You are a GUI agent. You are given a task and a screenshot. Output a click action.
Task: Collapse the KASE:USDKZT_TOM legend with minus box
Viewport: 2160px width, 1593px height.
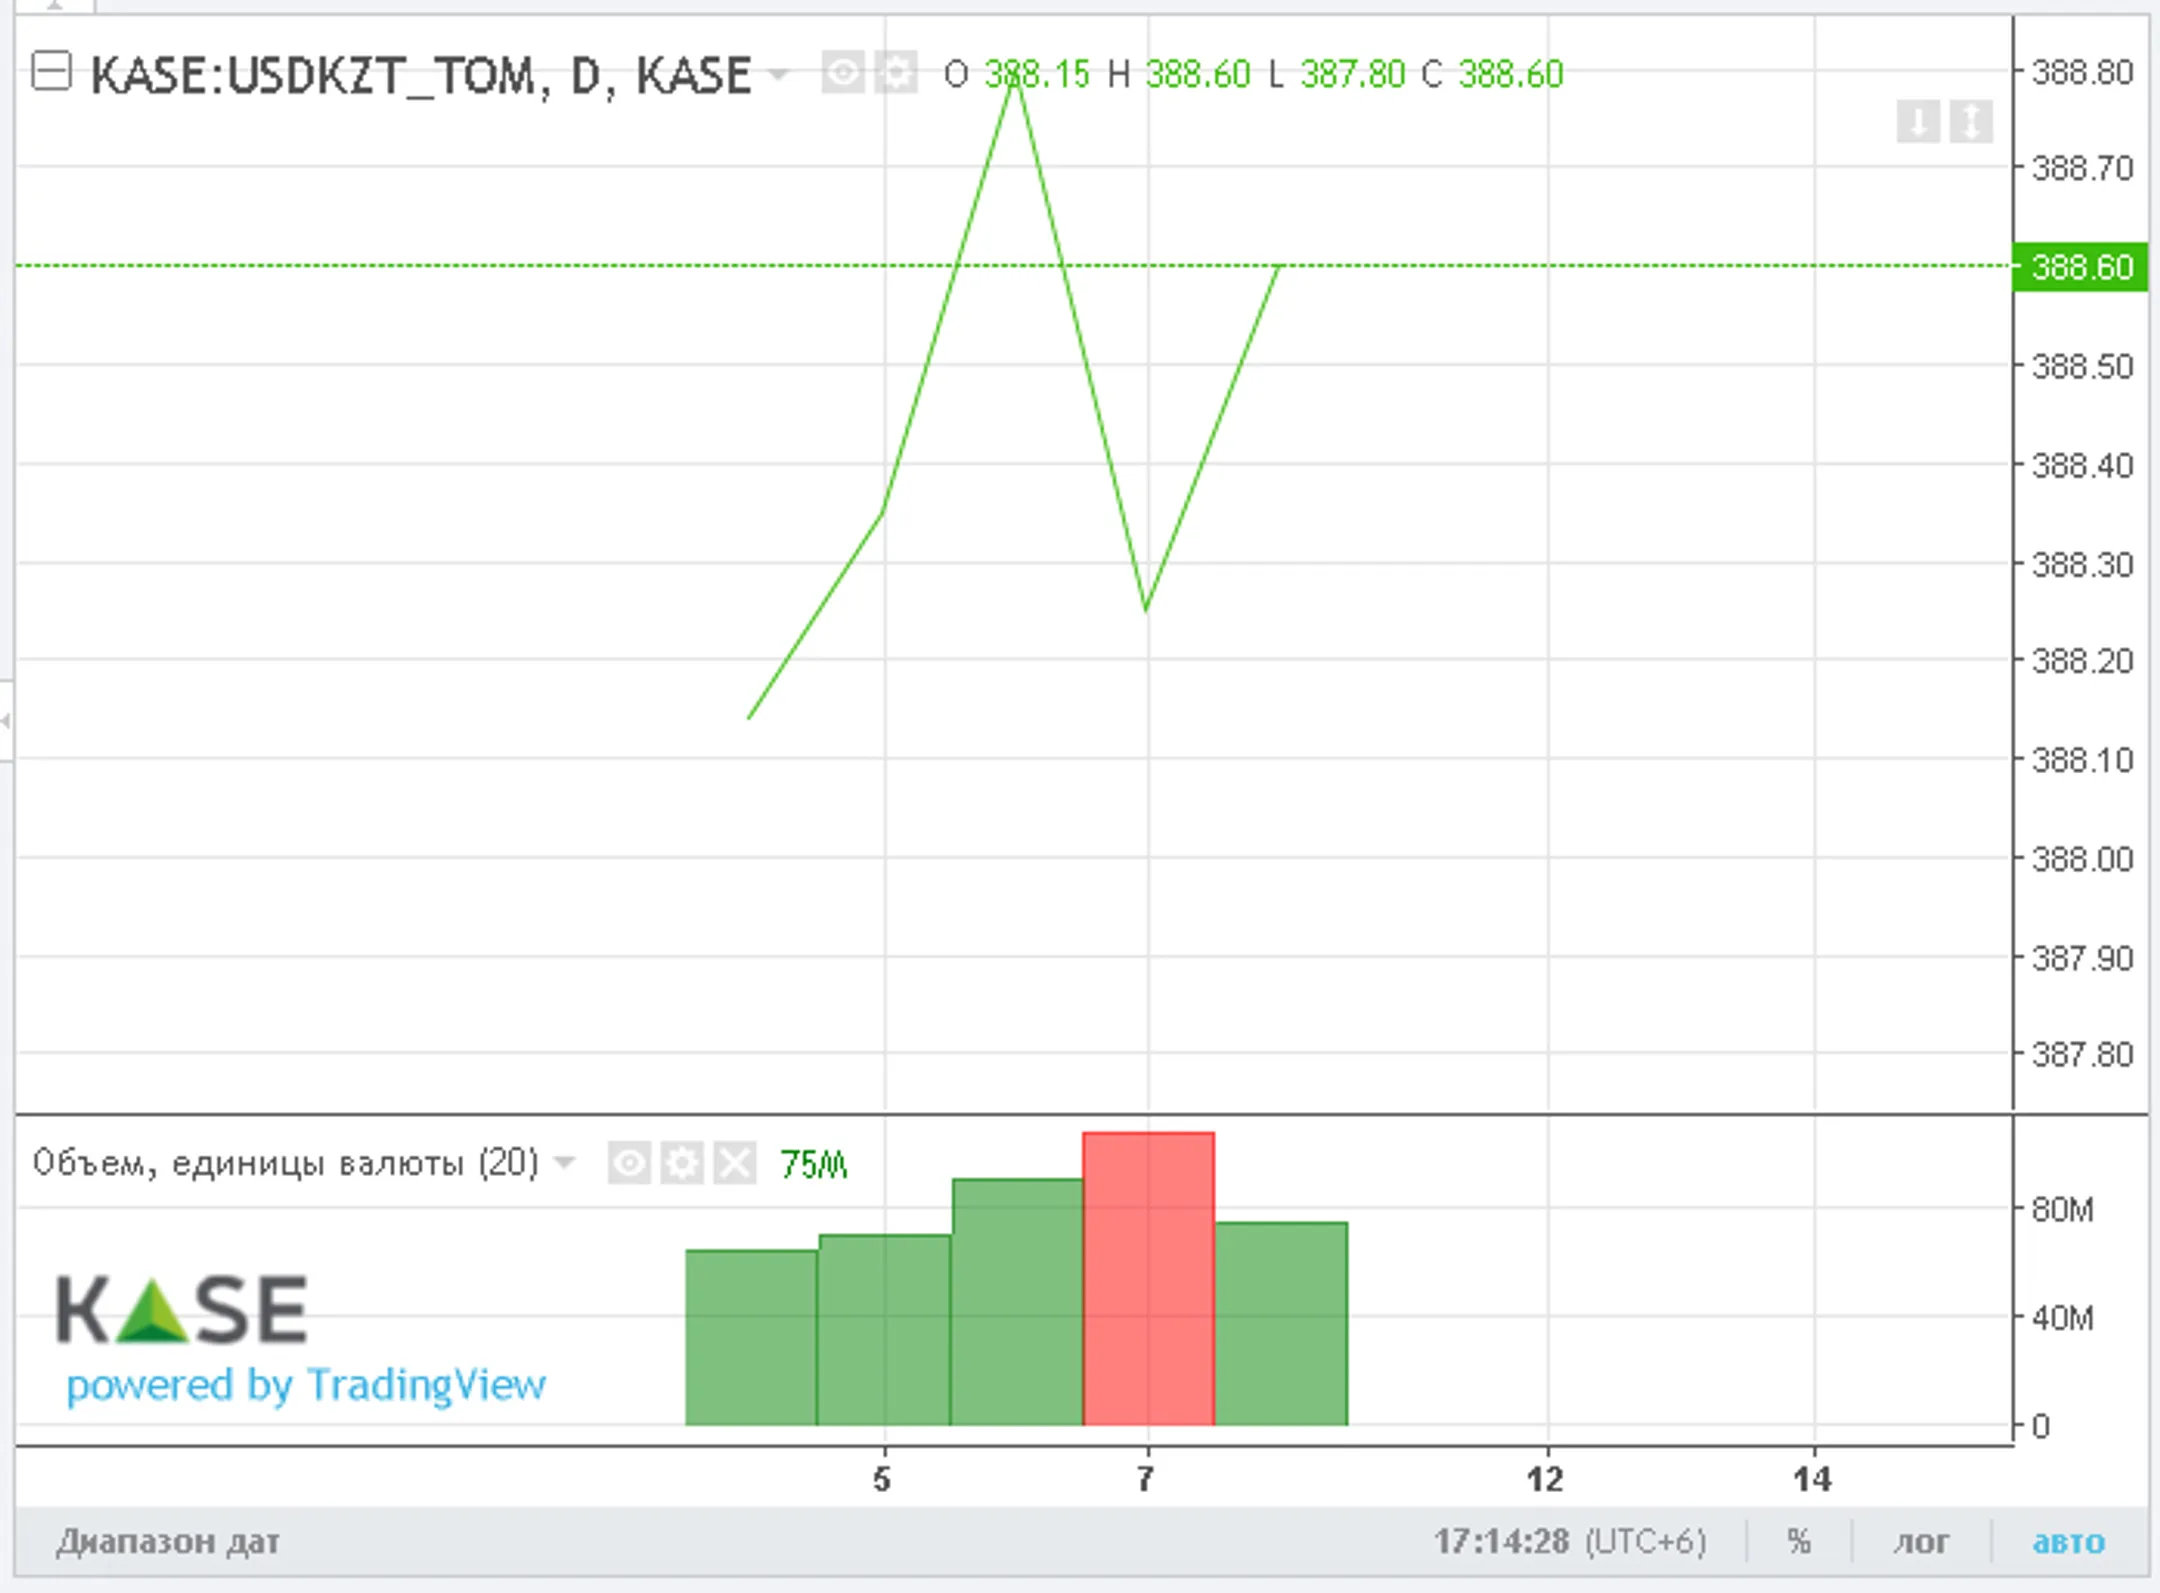pyautogui.click(x=51, y=72)
